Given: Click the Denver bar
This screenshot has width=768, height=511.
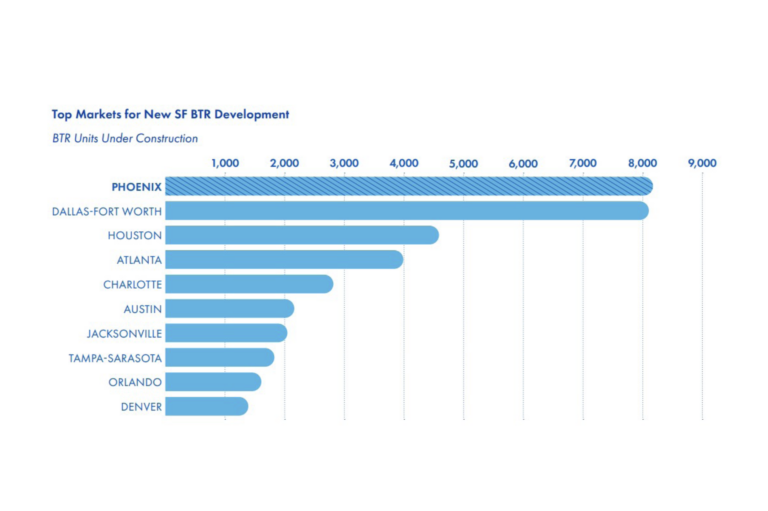Looking at the screenshot, I should coord(206,406).
